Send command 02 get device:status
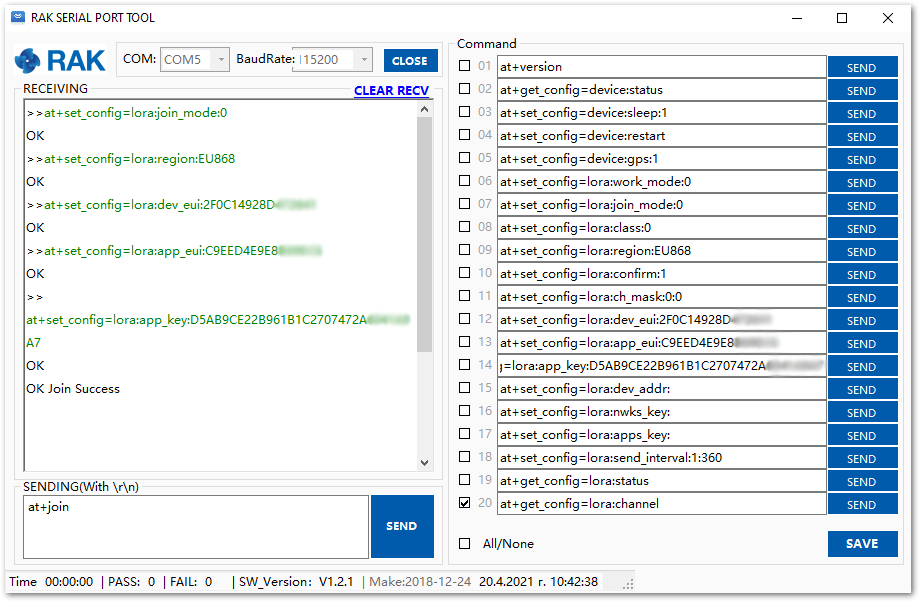This screenshot has width=920, height=602. 862,90
